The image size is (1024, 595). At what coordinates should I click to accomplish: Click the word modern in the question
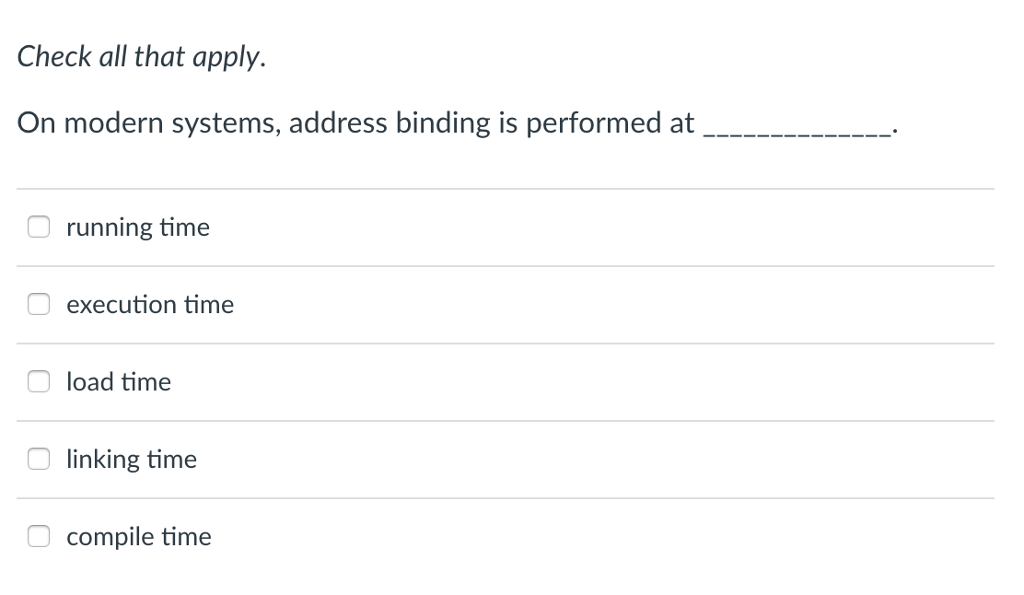115,122
